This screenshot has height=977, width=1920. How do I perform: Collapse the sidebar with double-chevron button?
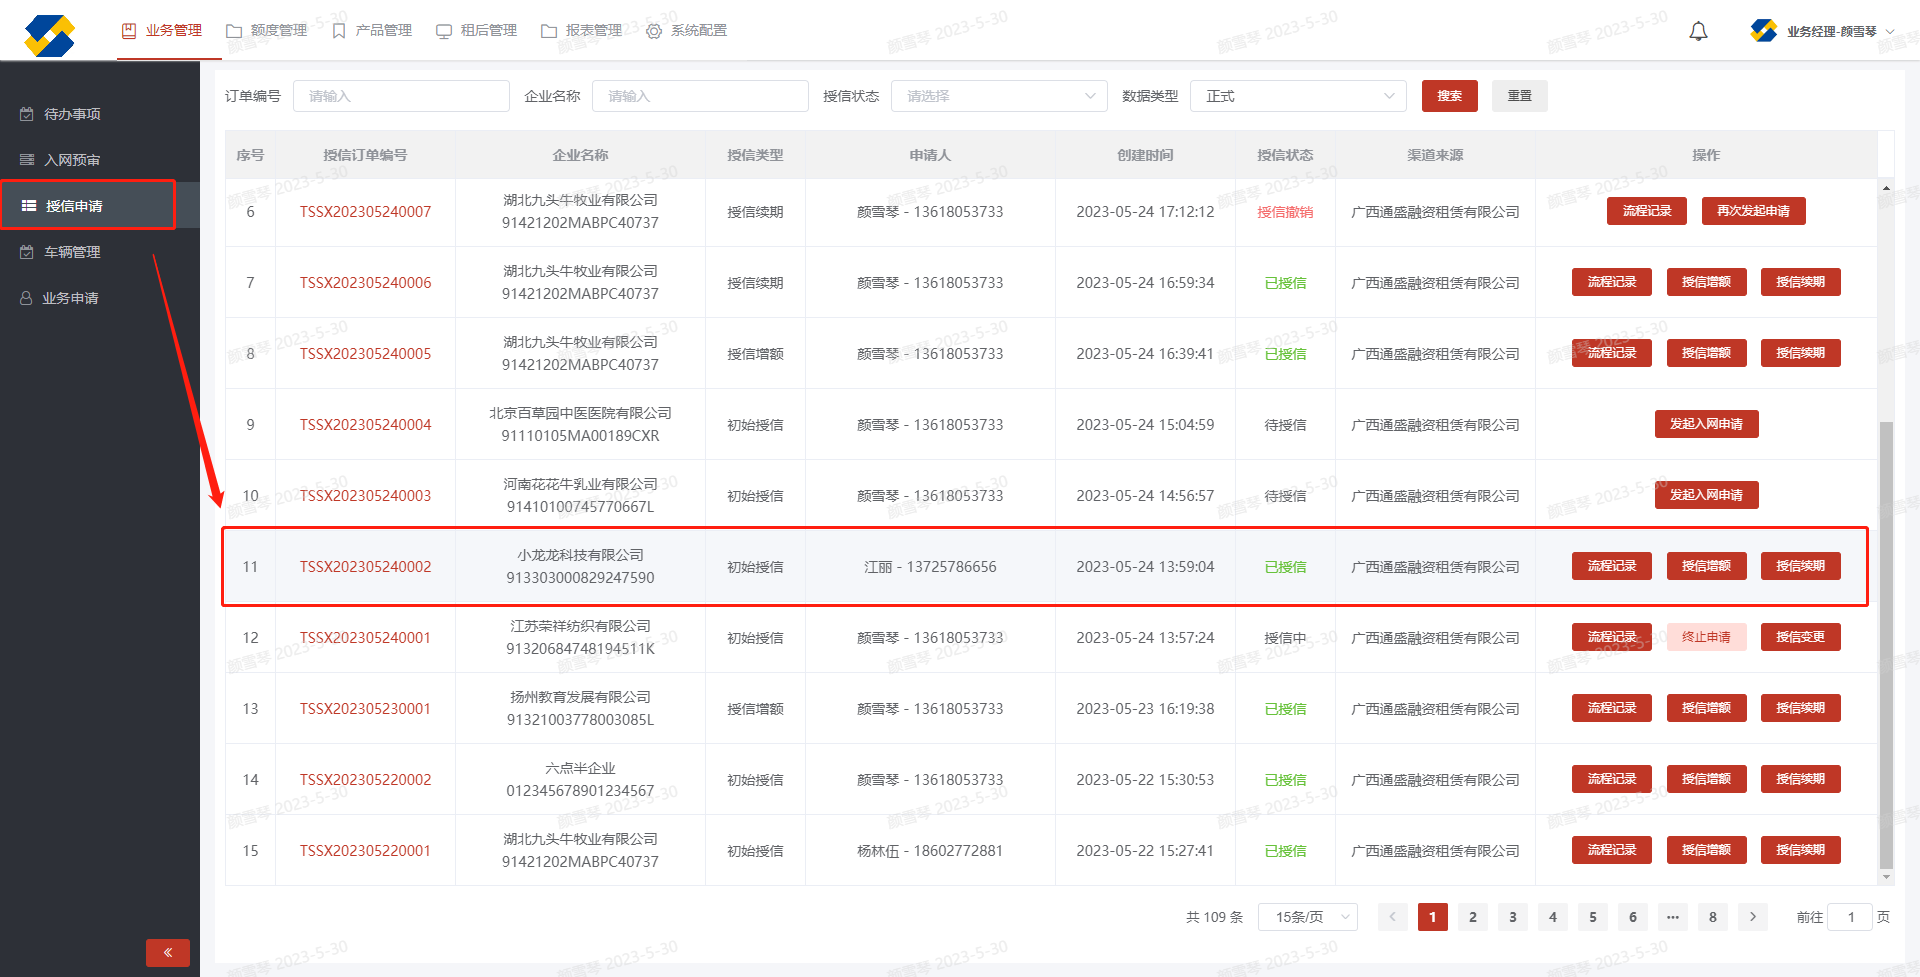pos(168,952)
